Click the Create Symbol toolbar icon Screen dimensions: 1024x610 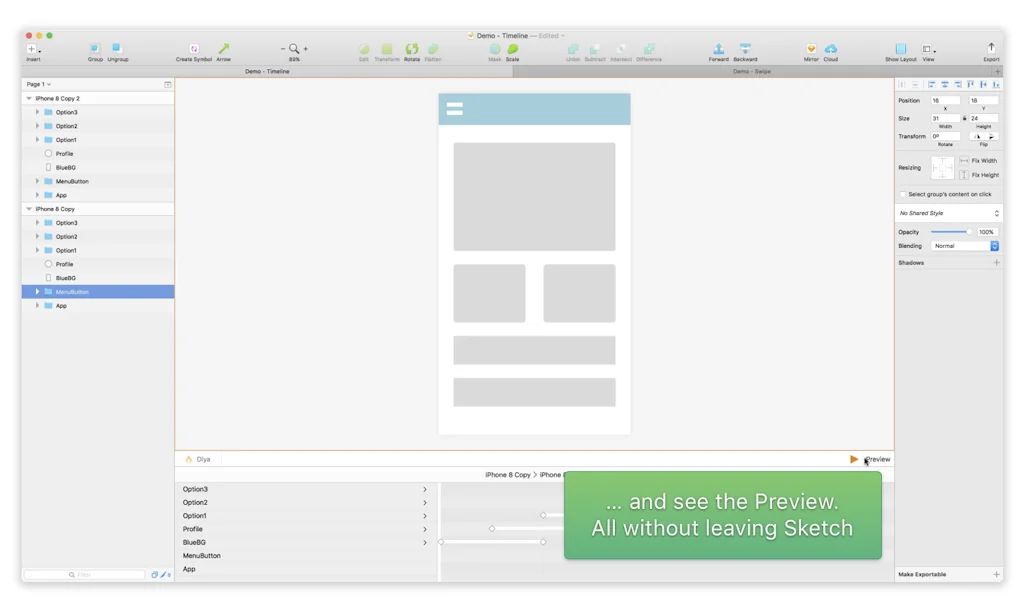(x=194, y=49)
